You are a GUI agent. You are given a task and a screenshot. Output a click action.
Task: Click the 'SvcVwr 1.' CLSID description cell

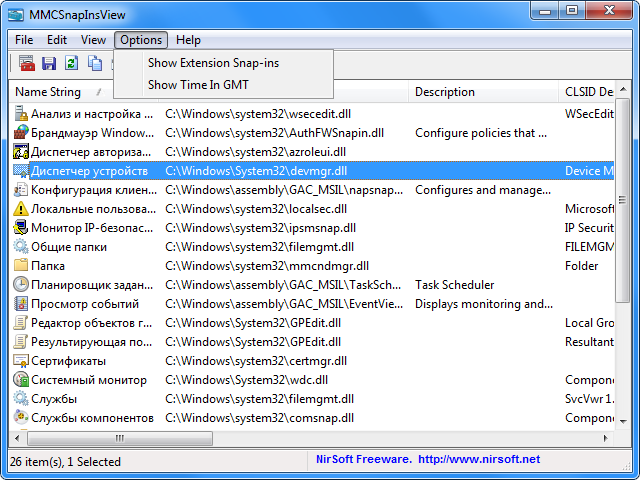(x=589, y=399)
